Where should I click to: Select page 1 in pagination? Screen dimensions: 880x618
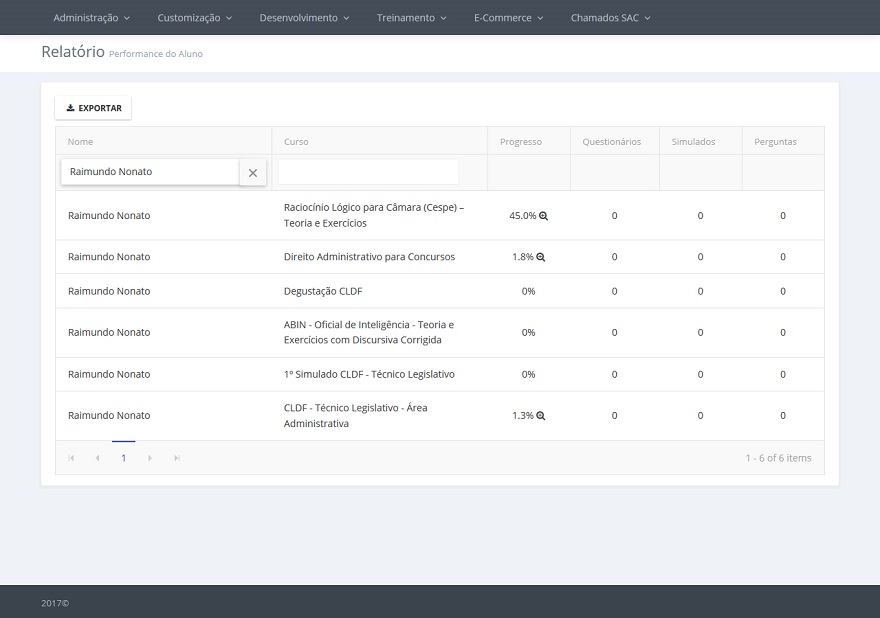[124, 458]
